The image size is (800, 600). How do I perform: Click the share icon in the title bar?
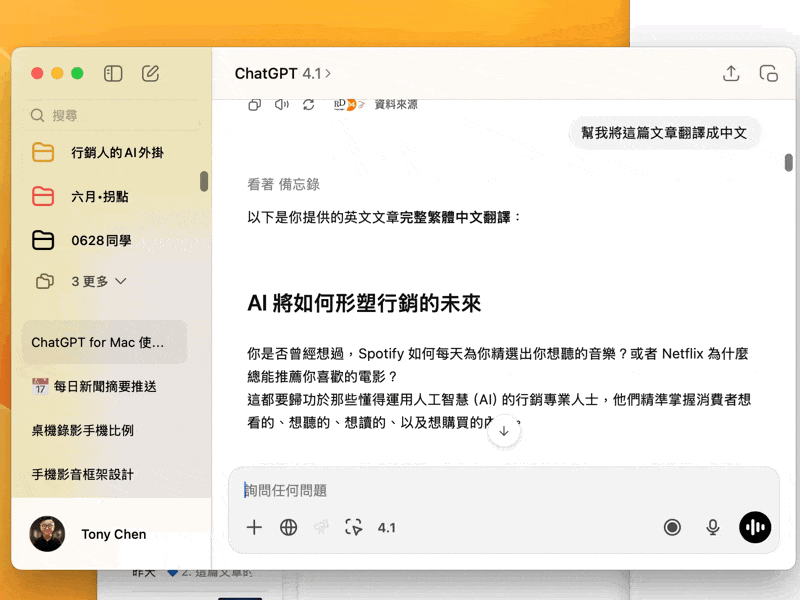point(731,73)
